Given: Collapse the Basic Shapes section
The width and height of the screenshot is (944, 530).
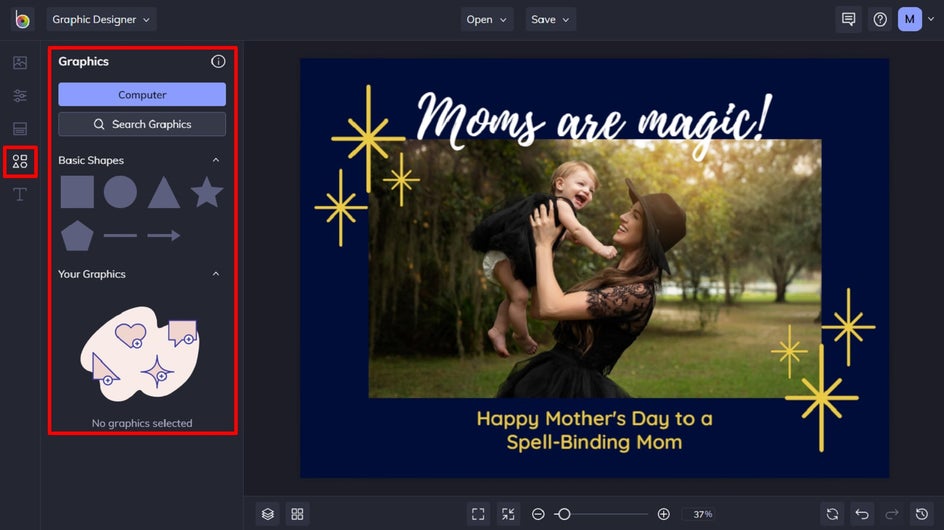Looking at the screenshot, I should 216,160.
